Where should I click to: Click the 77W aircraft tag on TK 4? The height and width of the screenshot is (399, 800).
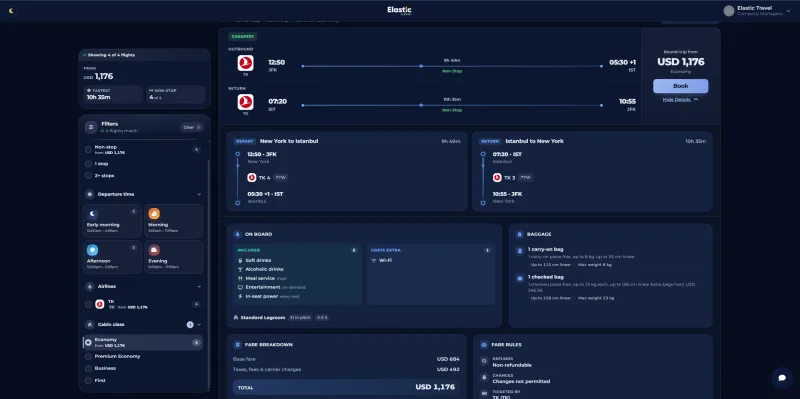click(x=280, y=178)
